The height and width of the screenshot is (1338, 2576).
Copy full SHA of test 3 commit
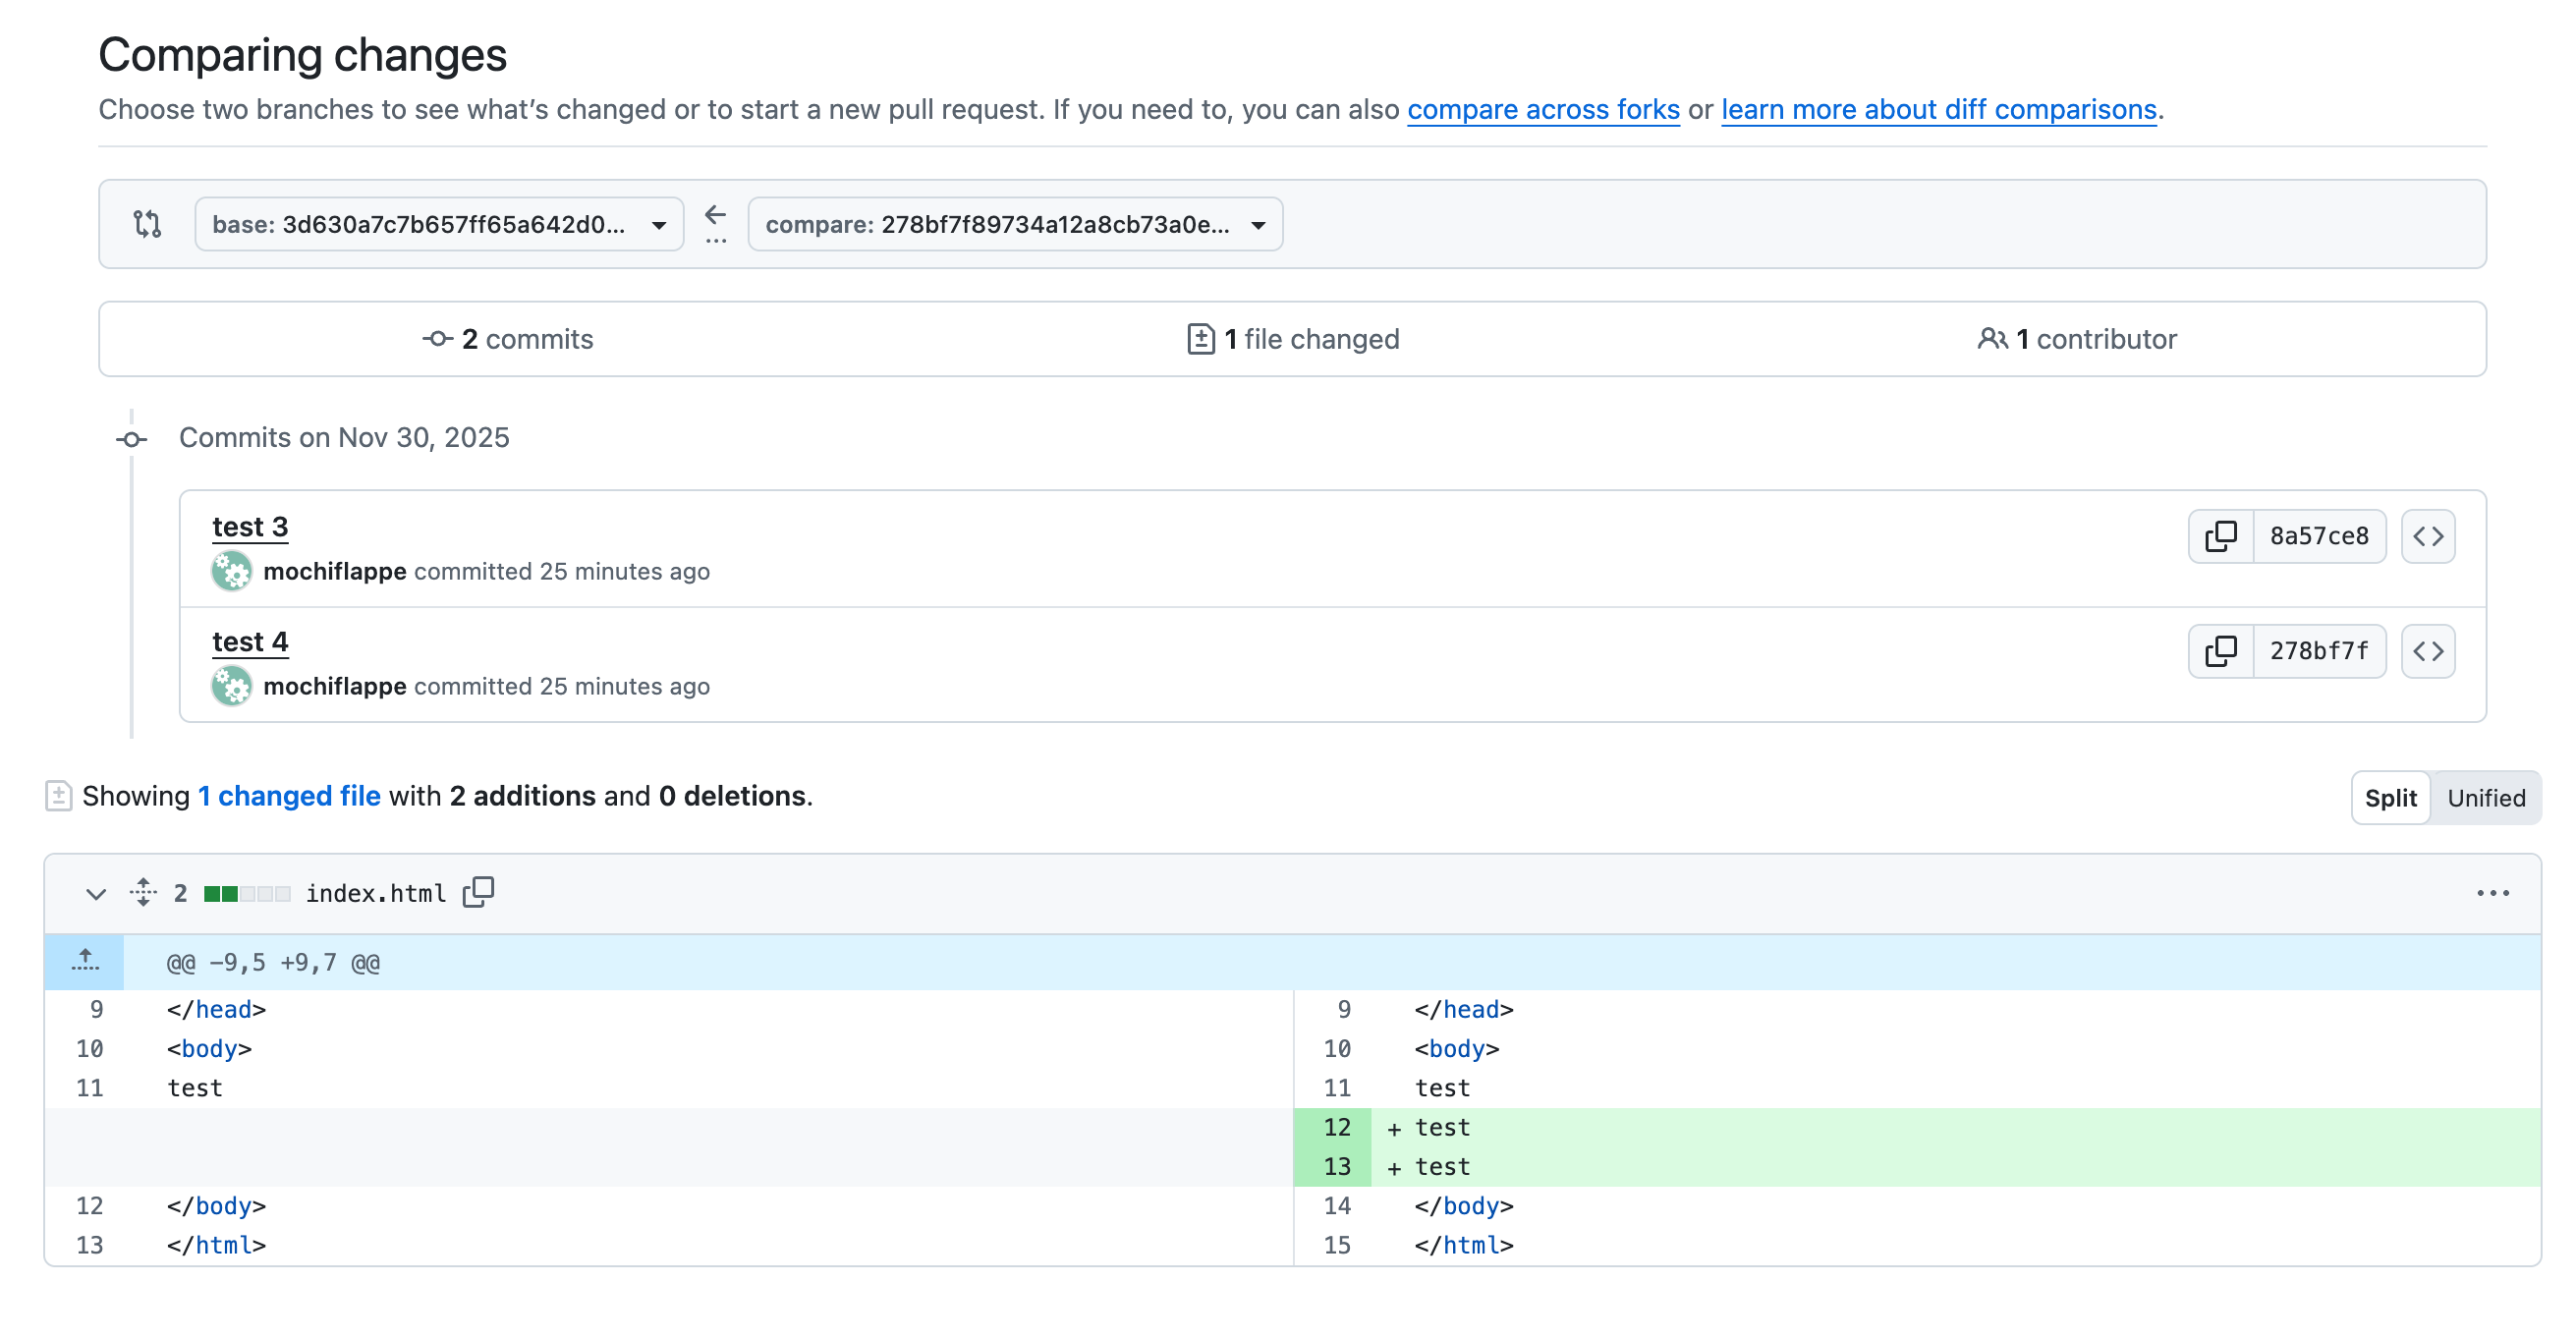[x=2220, y=536]
